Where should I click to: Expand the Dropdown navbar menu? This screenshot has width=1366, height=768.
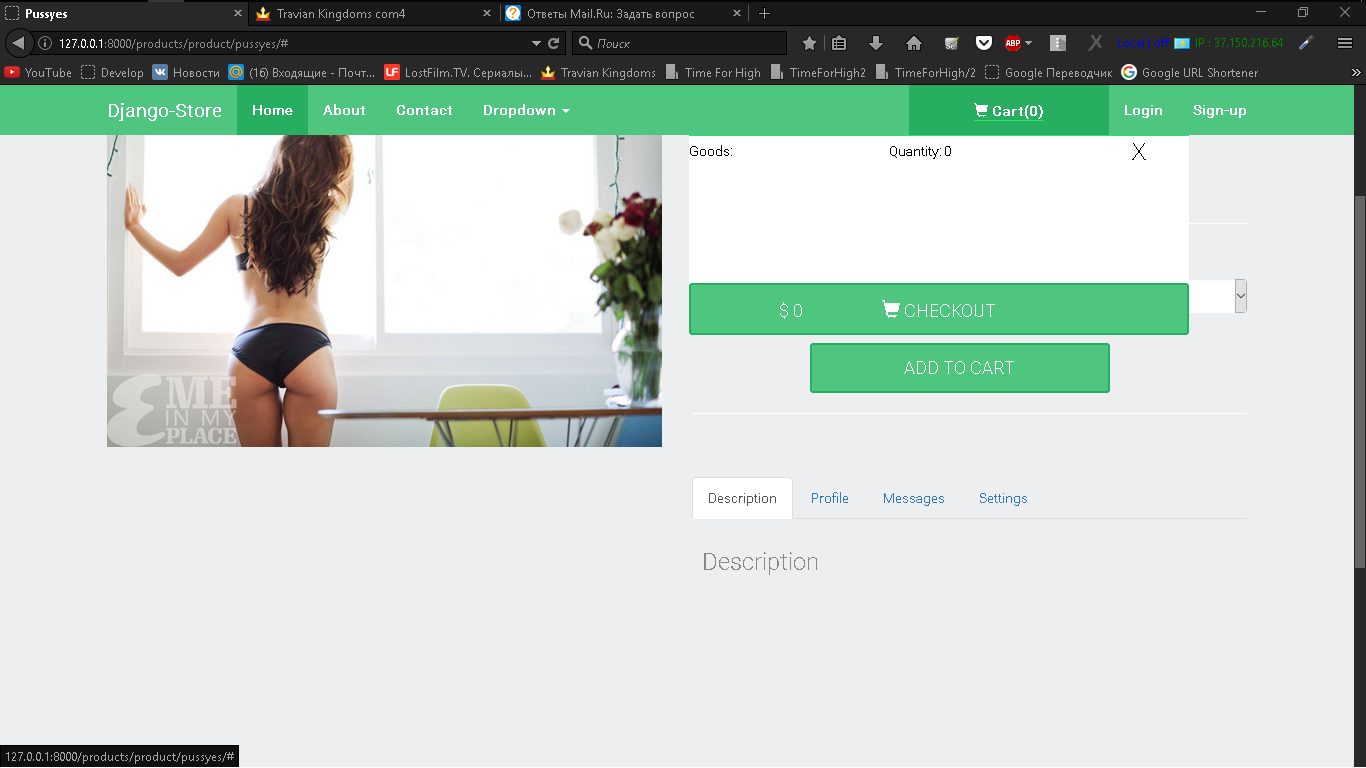click(526, 110)
